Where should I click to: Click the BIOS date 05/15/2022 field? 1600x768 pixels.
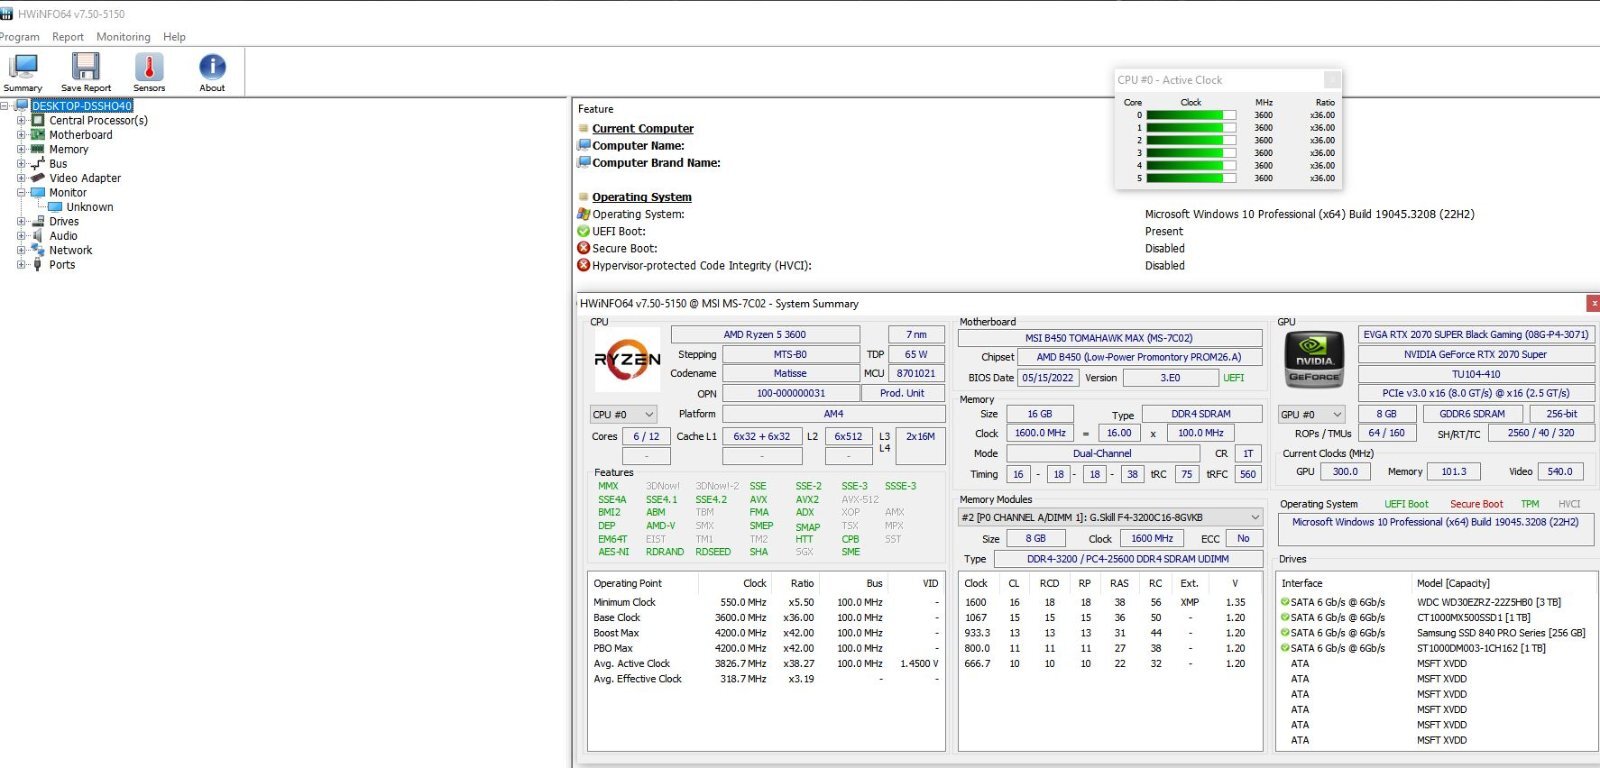coord(1047,378)
